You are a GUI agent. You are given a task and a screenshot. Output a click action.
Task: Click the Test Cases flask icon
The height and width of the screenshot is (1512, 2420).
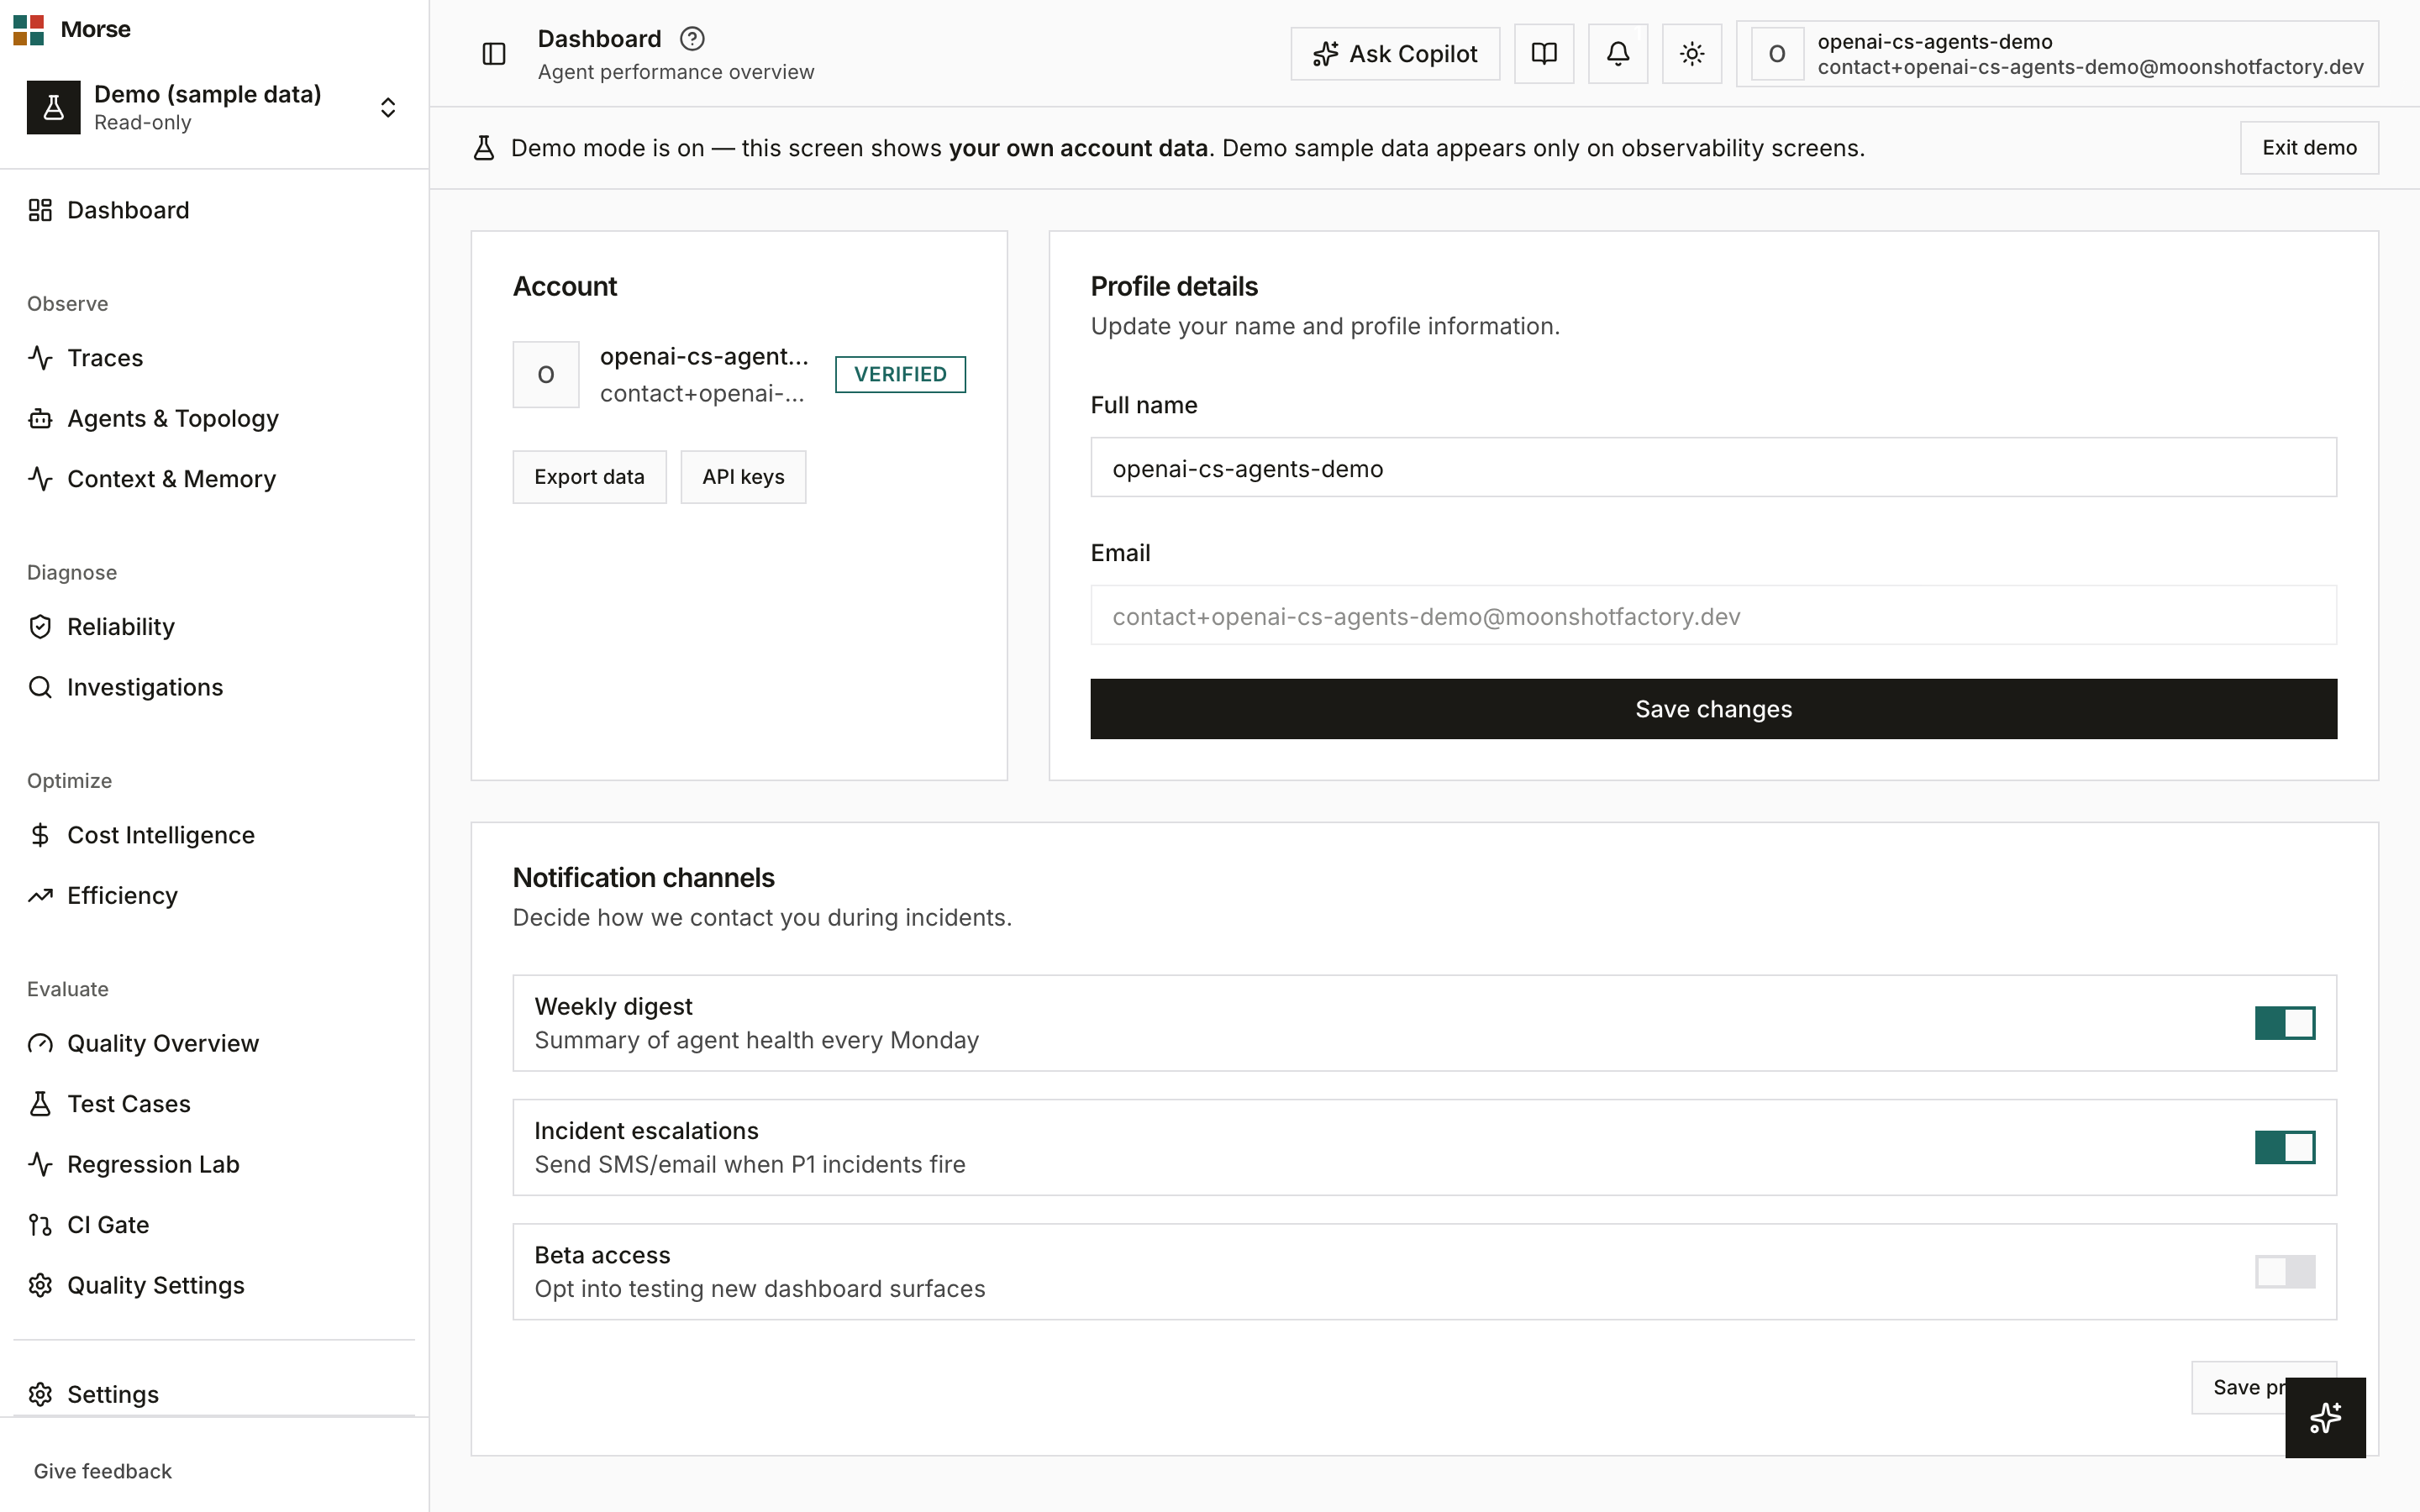tap(40, 1104)
